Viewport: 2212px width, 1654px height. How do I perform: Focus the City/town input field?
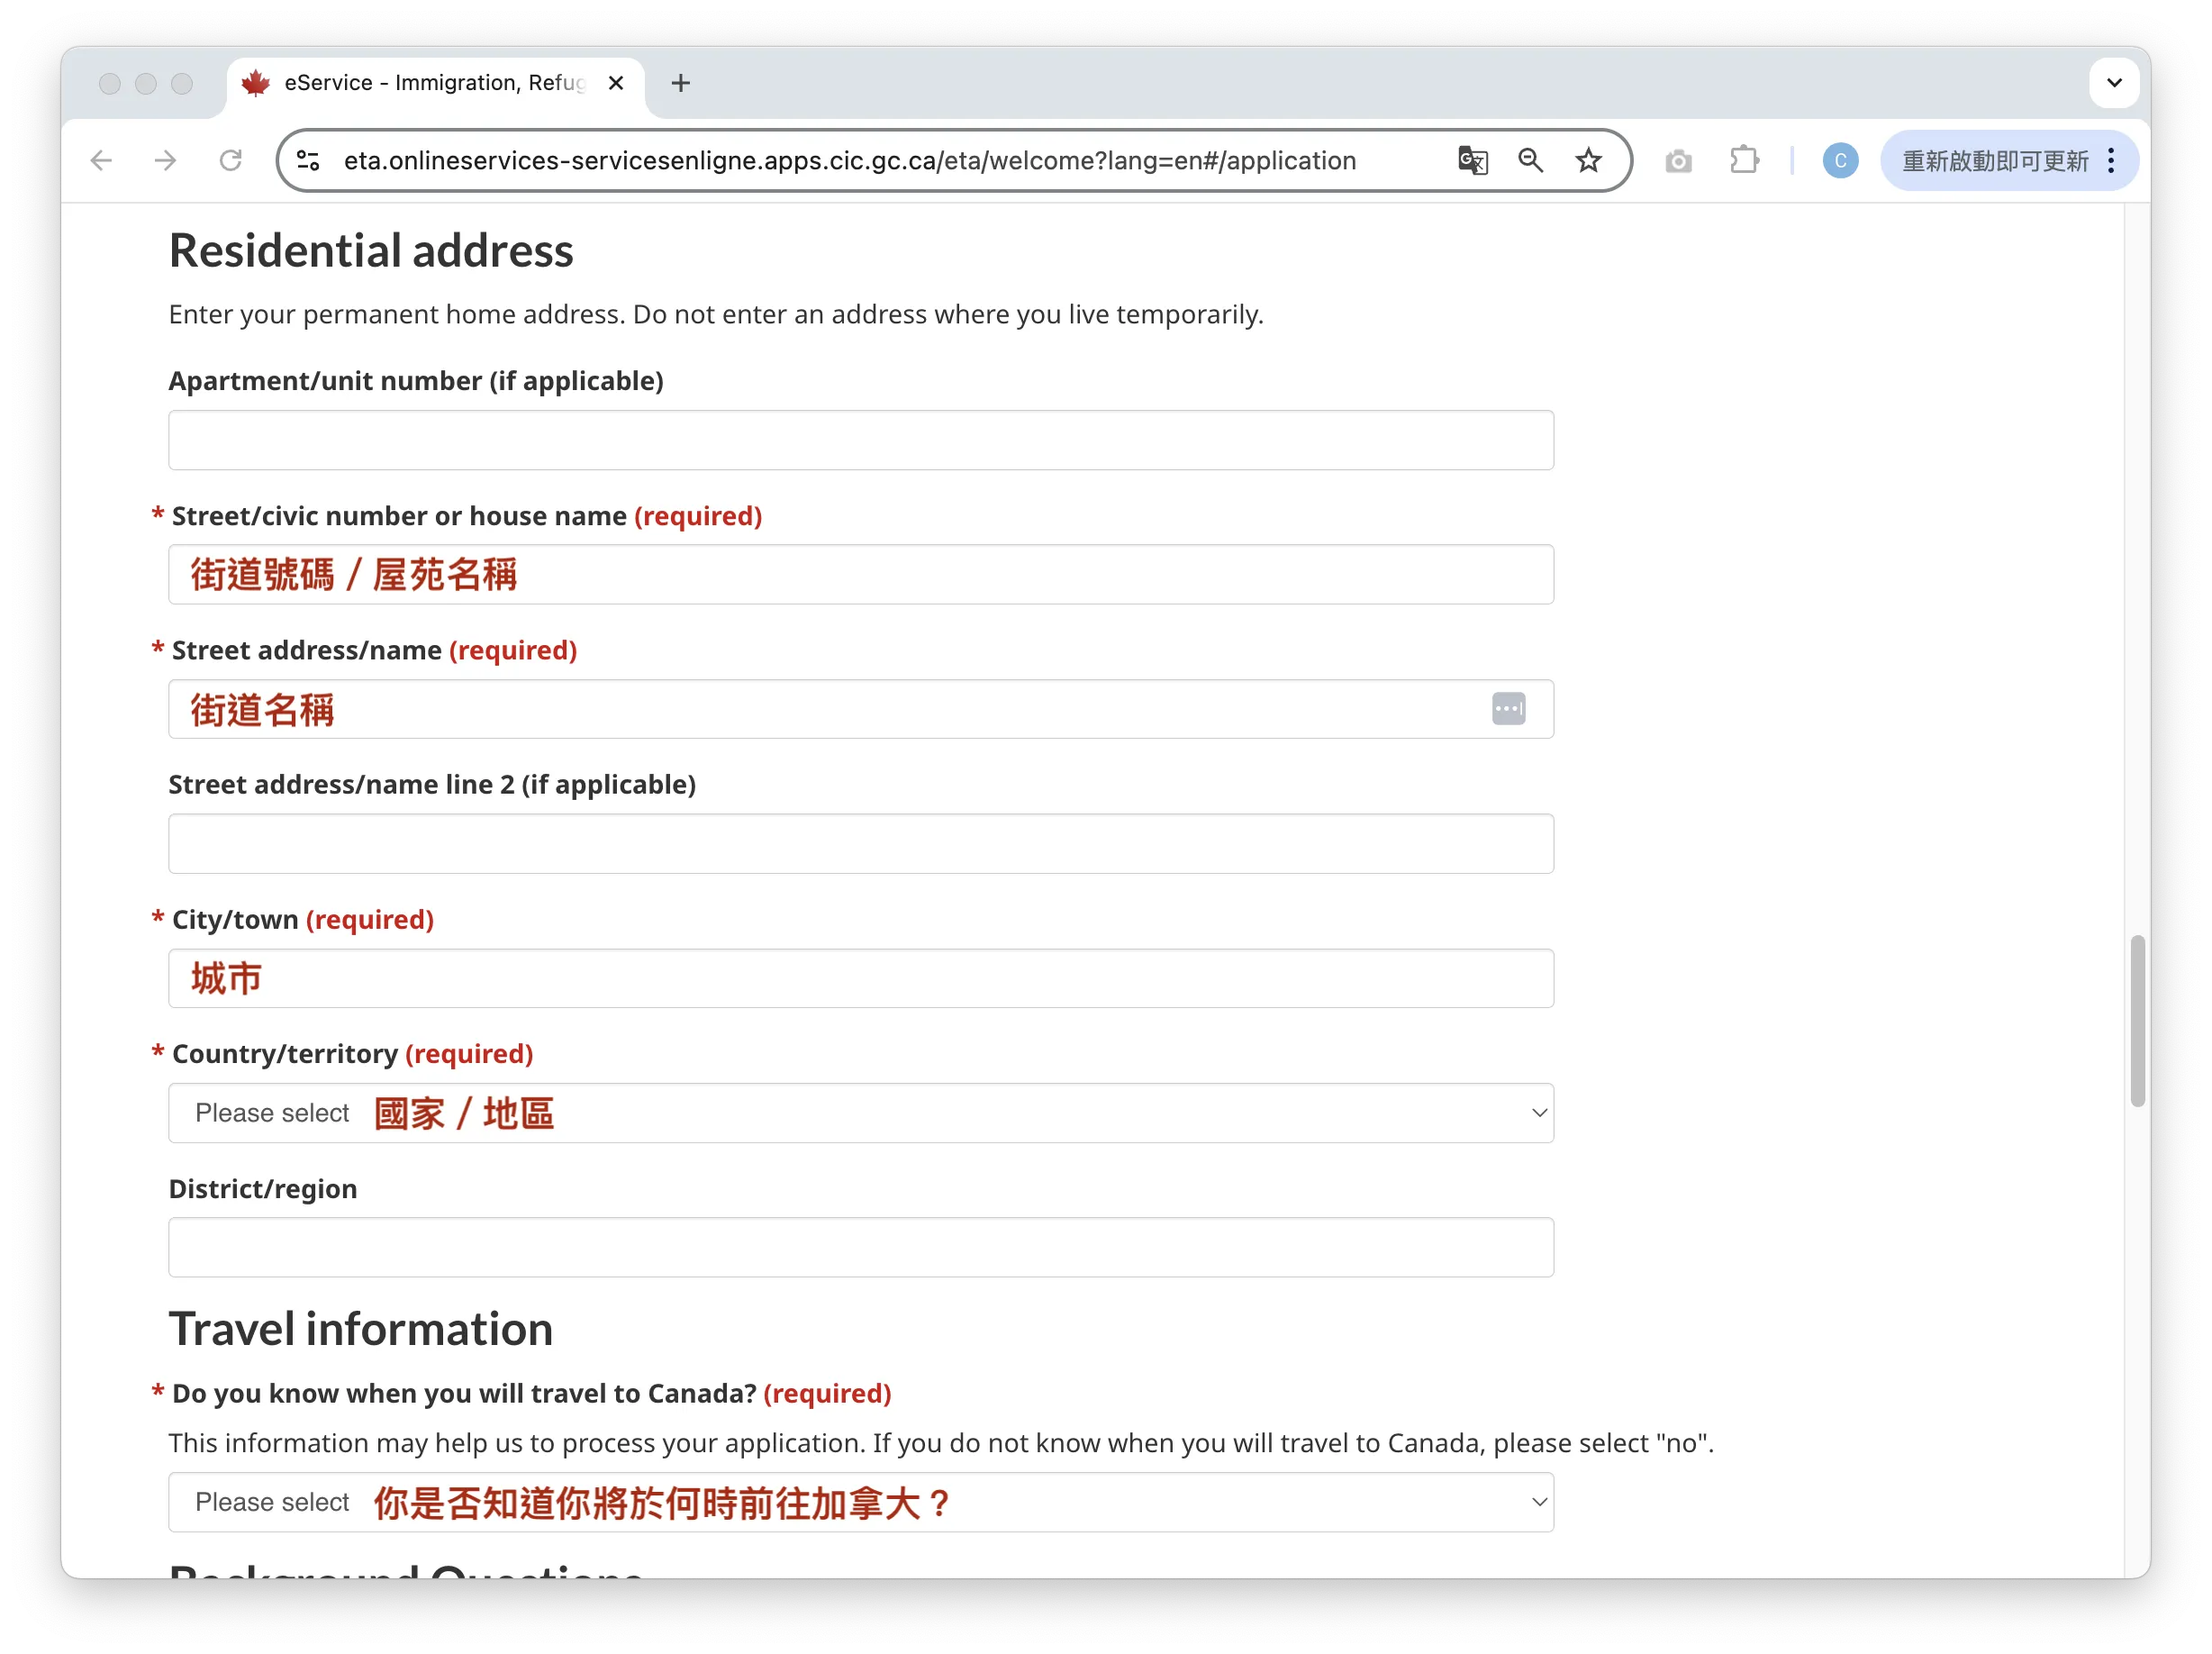860,978
